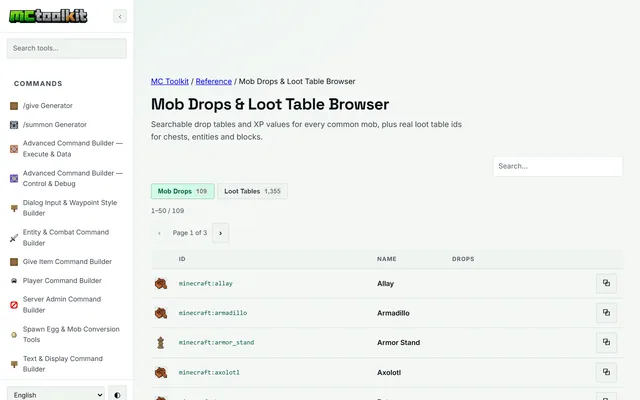This screenshot has width=640, height=400.
Task: Follow the MC Toolkit breadcrumb link
Action: tap(170, 81)
